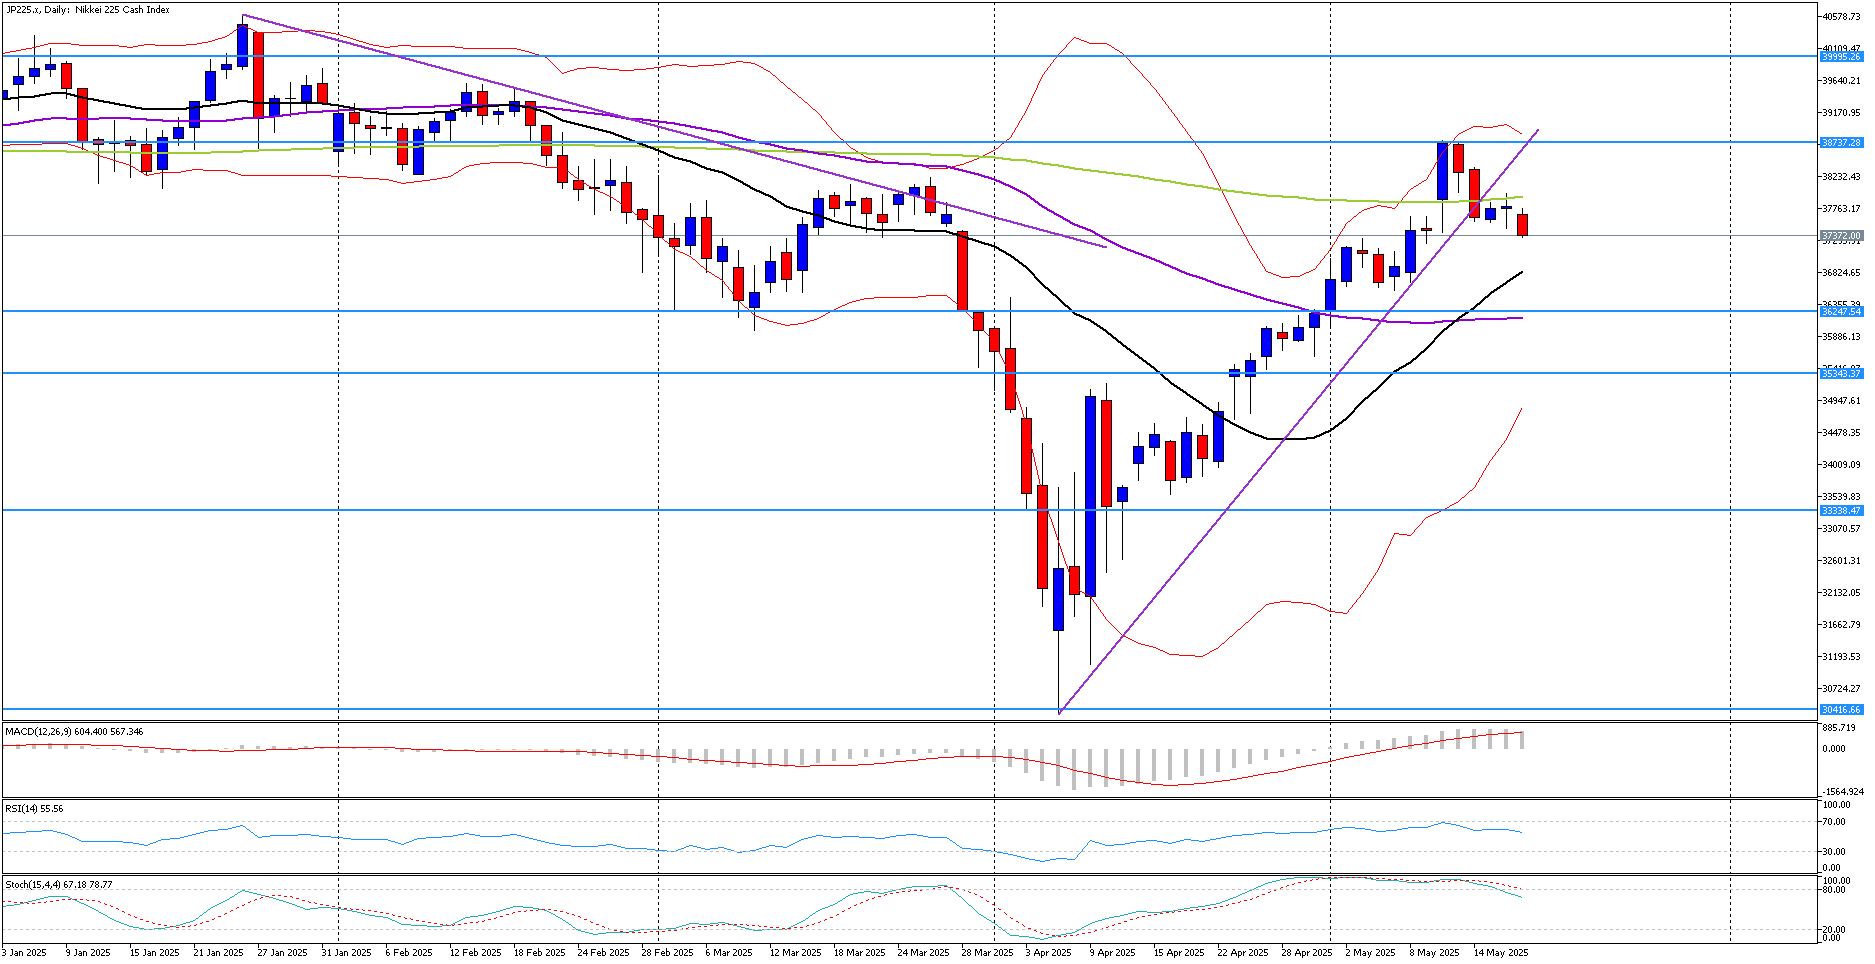Click the current price 37372.00 marker

[x=1840, y=236]
